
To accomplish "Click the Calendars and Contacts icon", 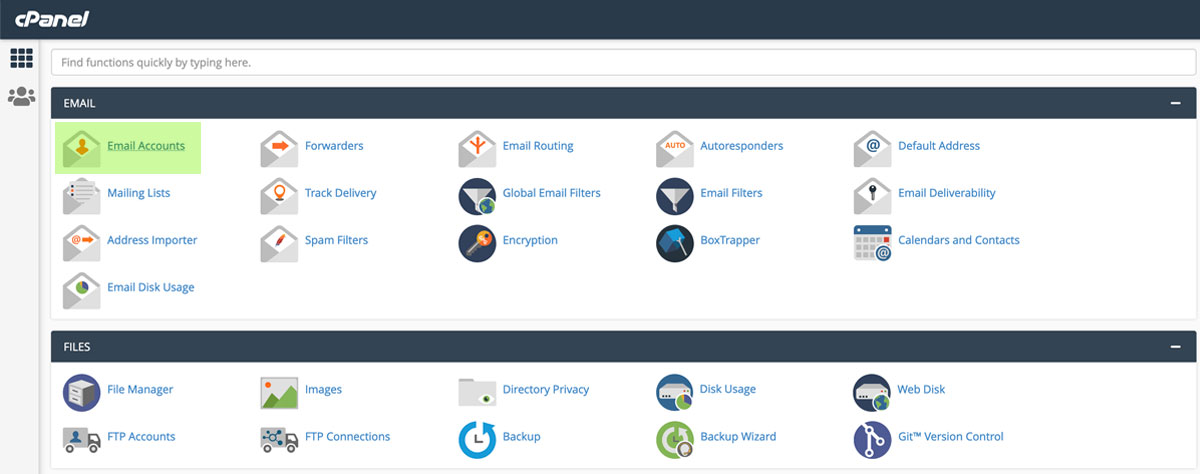I will click(872, 243).
